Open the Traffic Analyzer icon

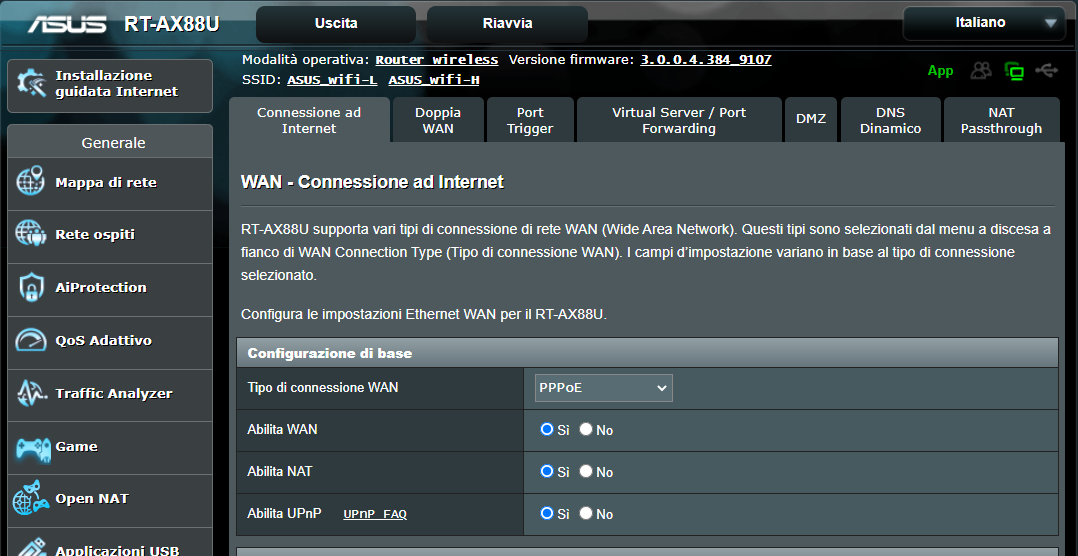(31, 393)
